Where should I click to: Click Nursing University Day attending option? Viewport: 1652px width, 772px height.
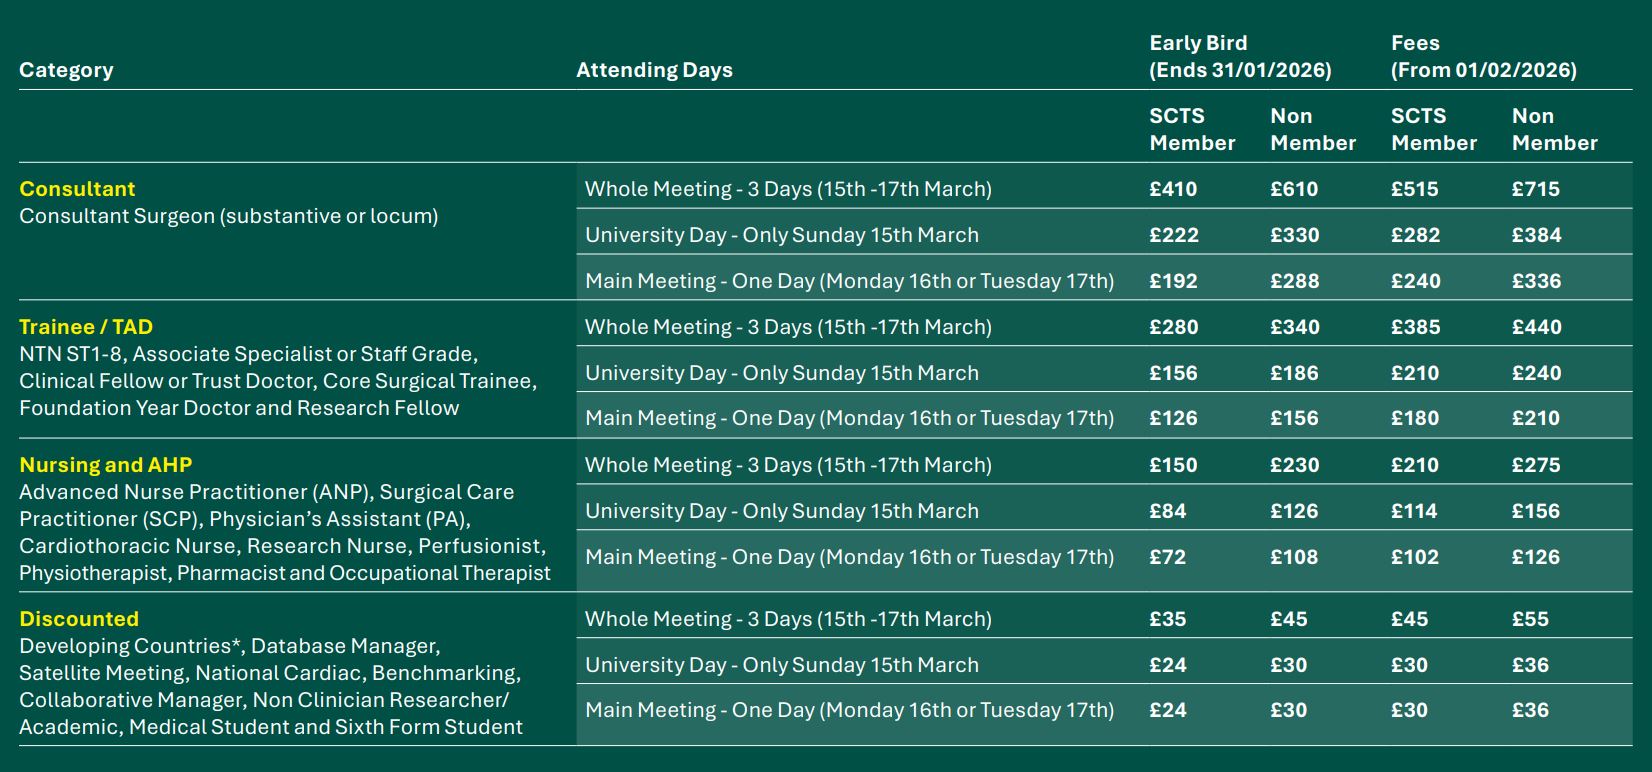coord(781,511)
